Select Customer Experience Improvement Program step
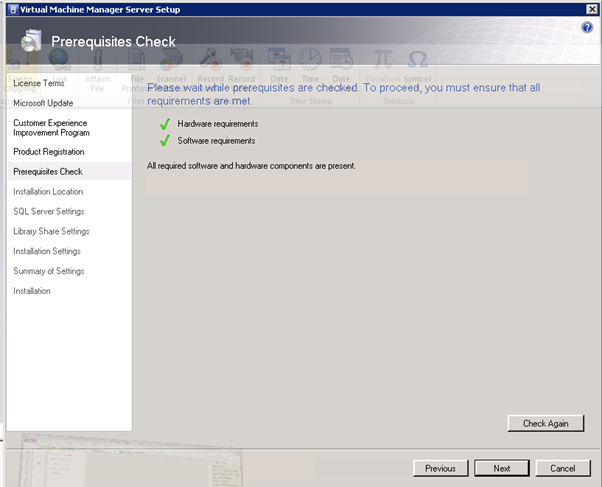The image size is (602, 487). (x=51, y=128)
